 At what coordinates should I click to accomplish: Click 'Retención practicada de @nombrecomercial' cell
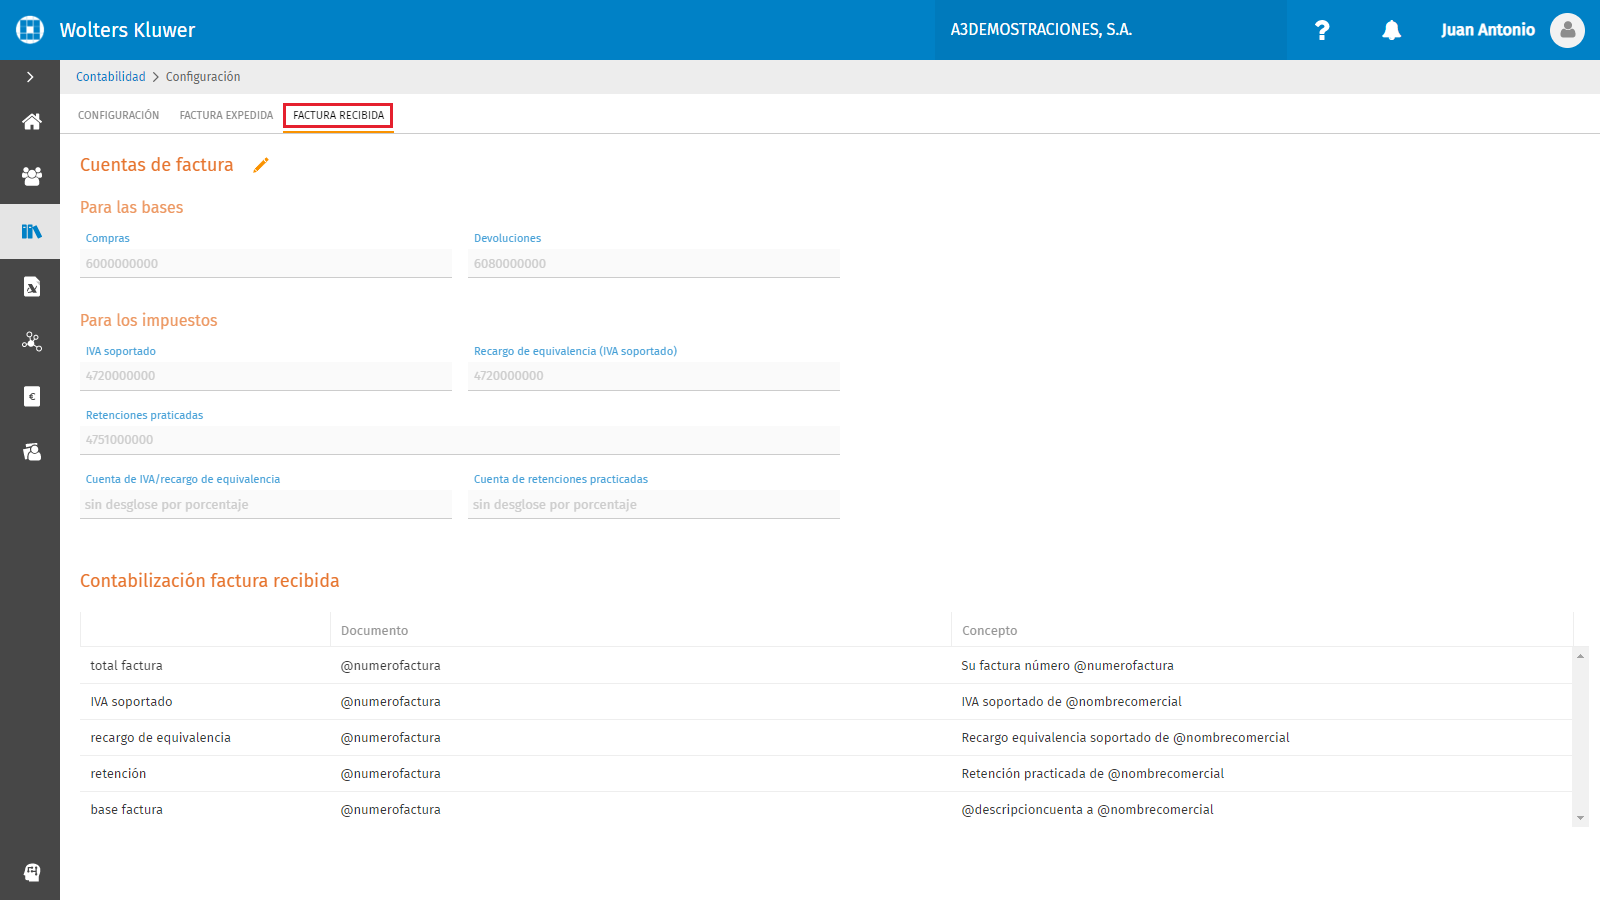coord(1092,774)
